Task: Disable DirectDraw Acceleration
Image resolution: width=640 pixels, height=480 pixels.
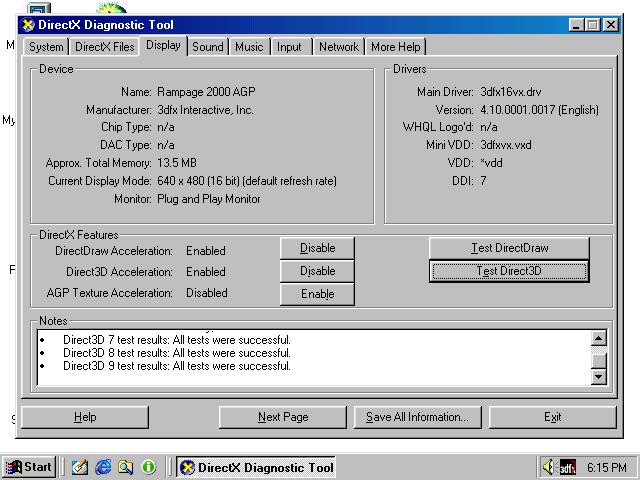Action: point(317,248)
